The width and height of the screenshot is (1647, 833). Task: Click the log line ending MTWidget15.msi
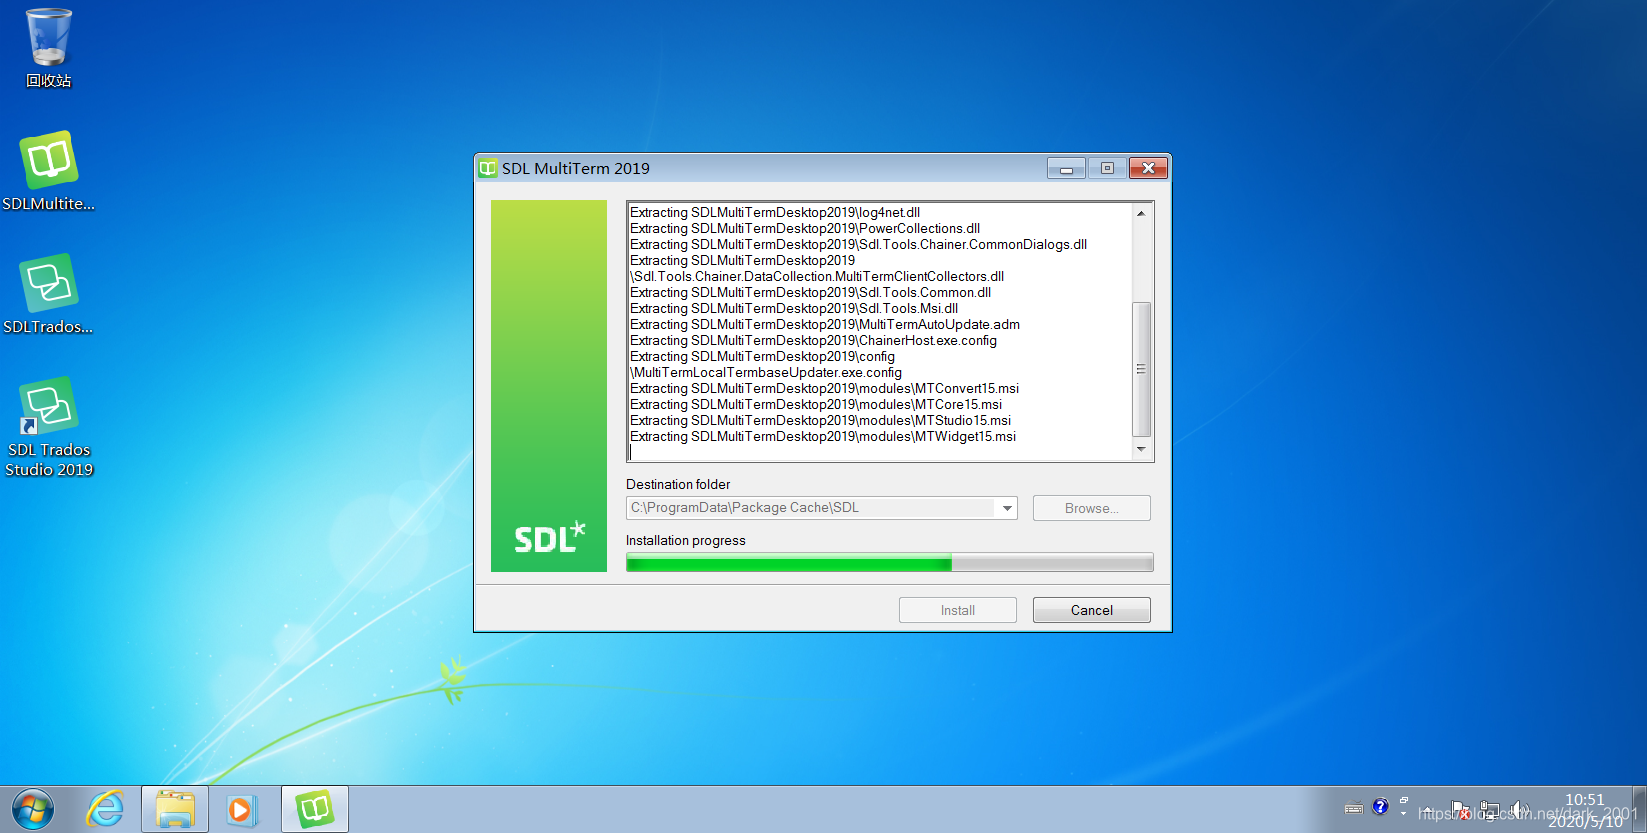tap(823, 436)
